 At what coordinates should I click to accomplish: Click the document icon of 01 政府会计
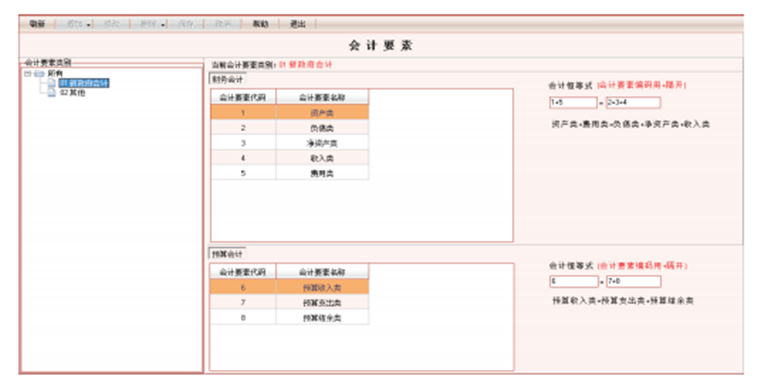(51, 83)
